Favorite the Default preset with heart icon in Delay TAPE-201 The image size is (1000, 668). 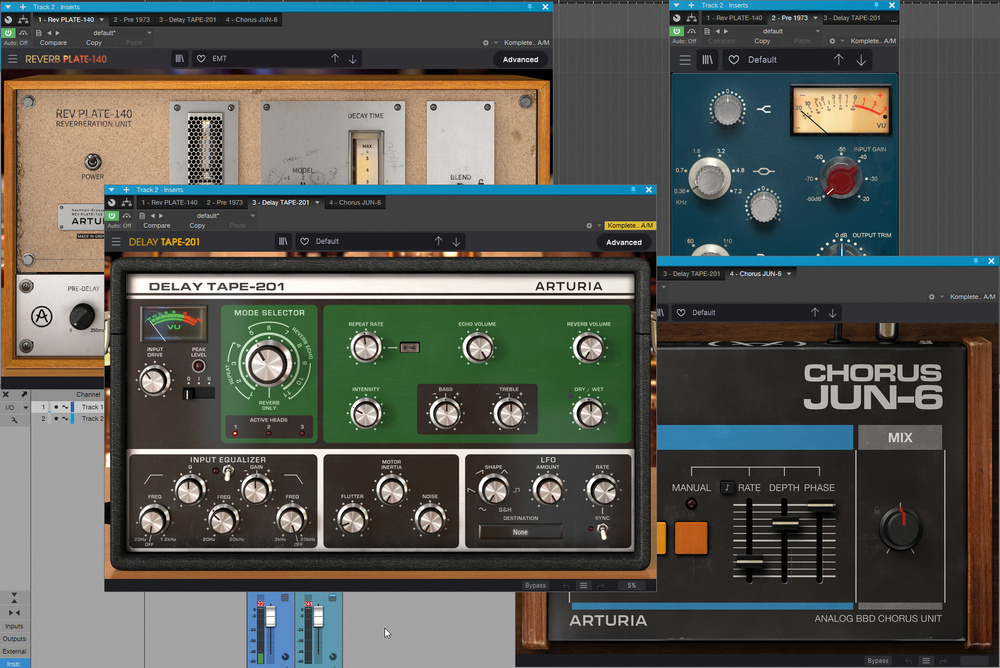[x=304, y=242]
